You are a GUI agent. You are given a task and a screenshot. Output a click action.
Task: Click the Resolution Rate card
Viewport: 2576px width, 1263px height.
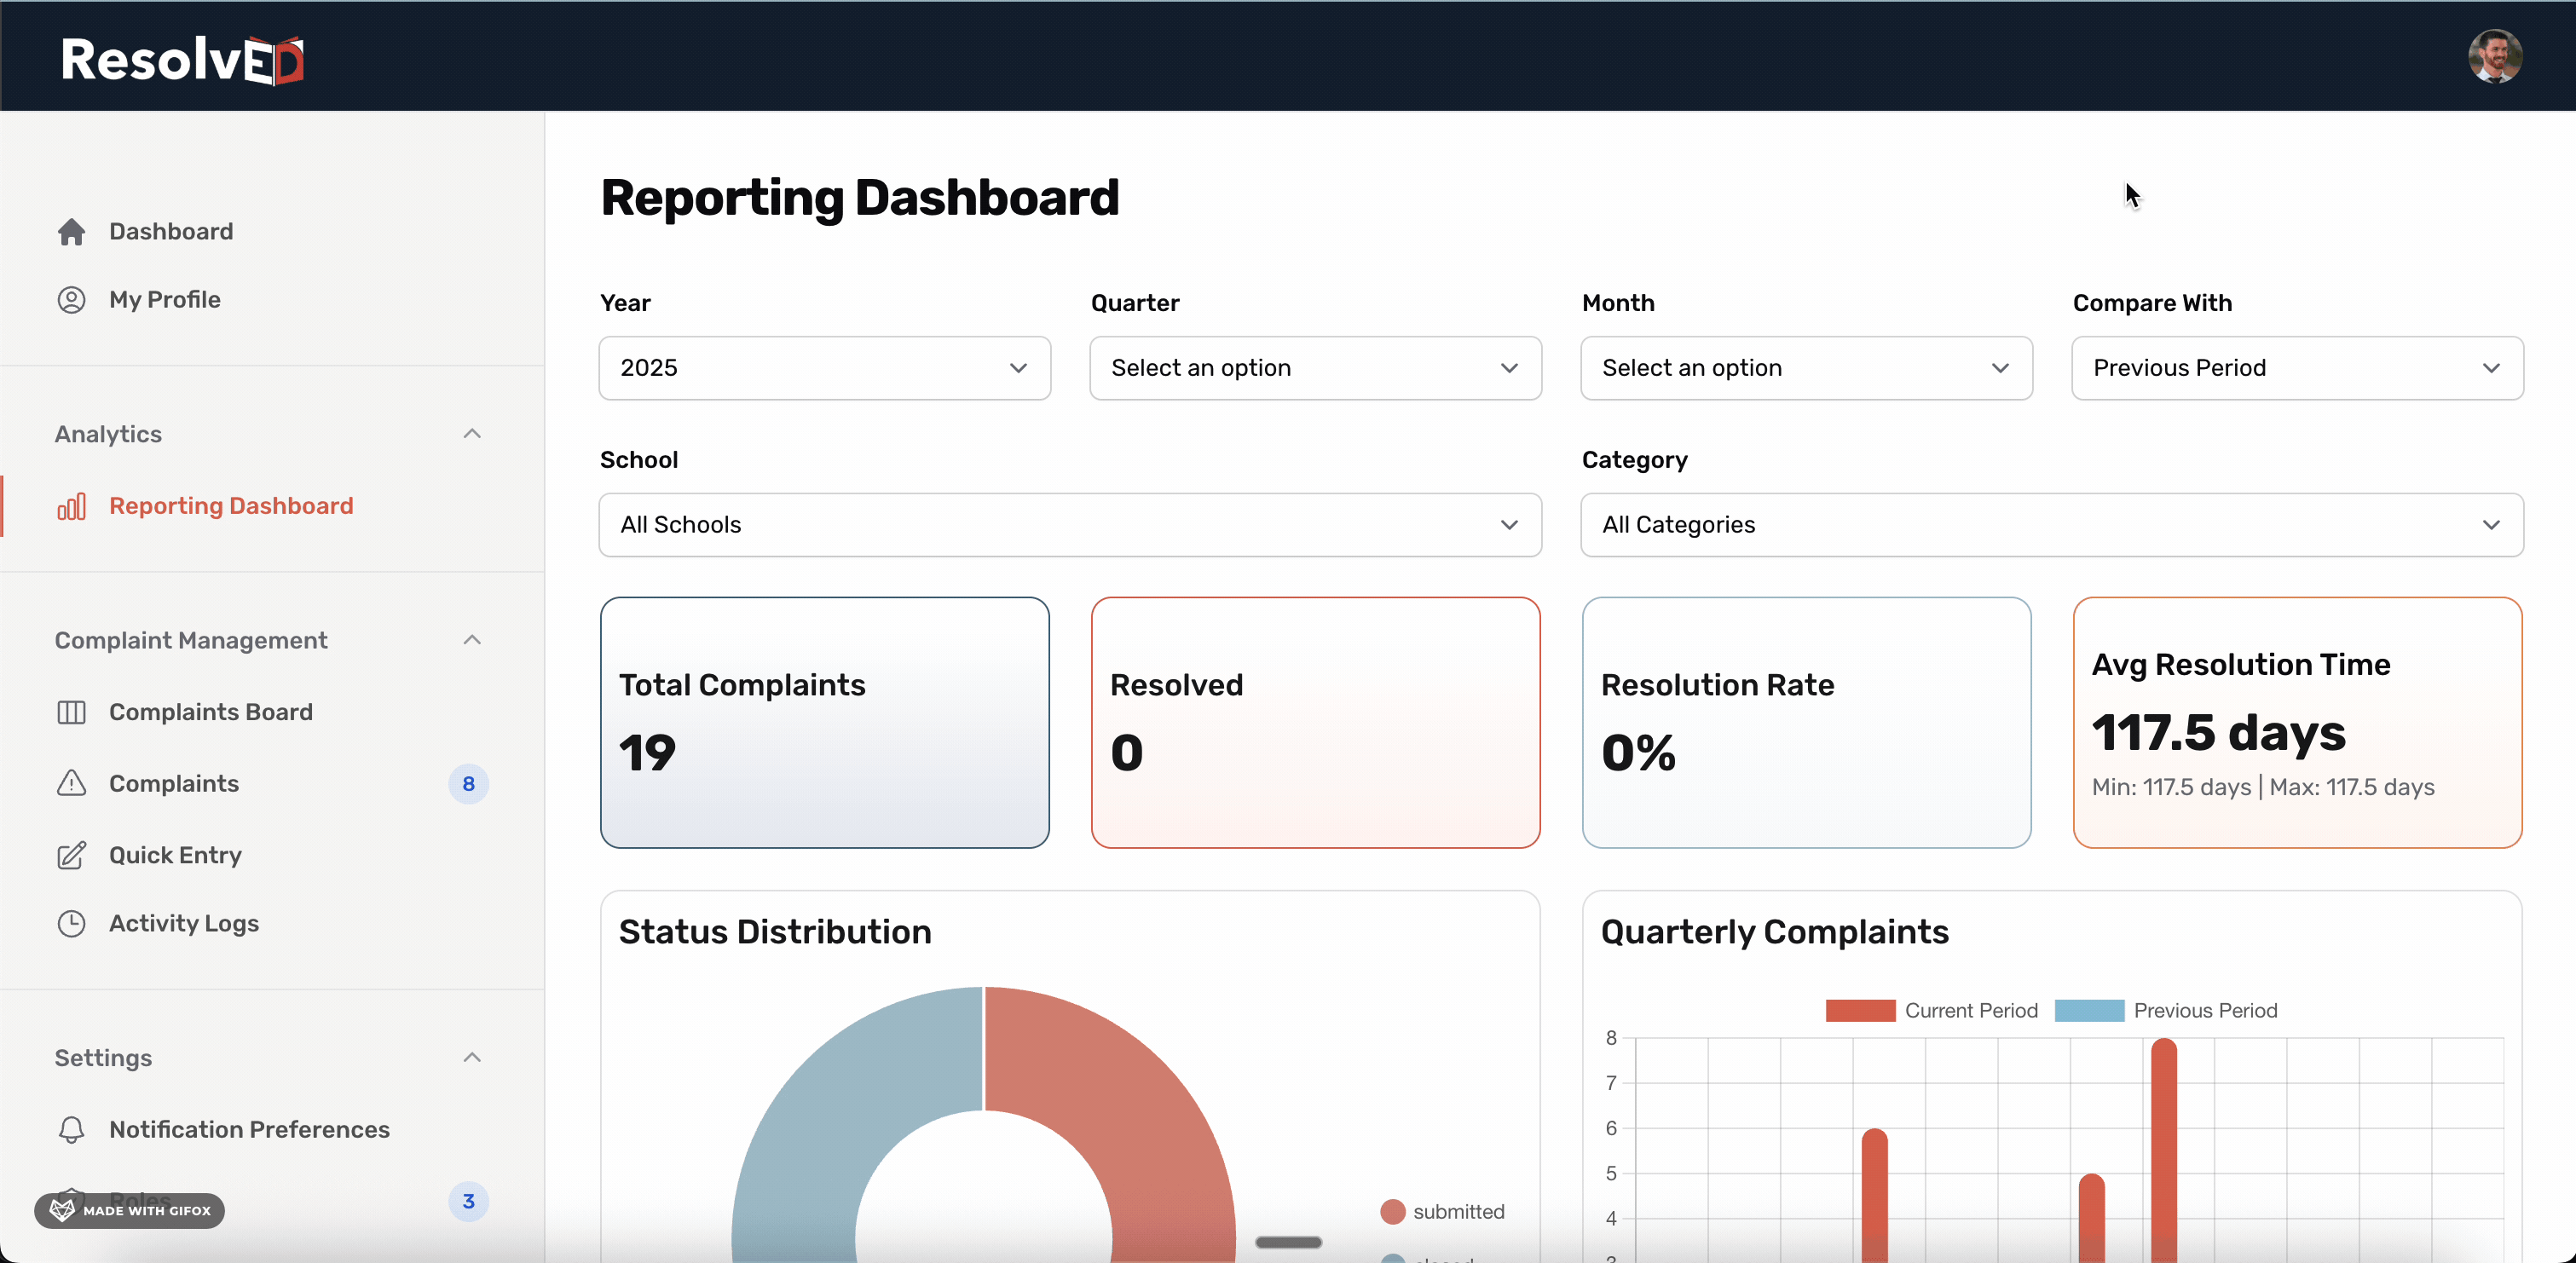point(1806,723)
